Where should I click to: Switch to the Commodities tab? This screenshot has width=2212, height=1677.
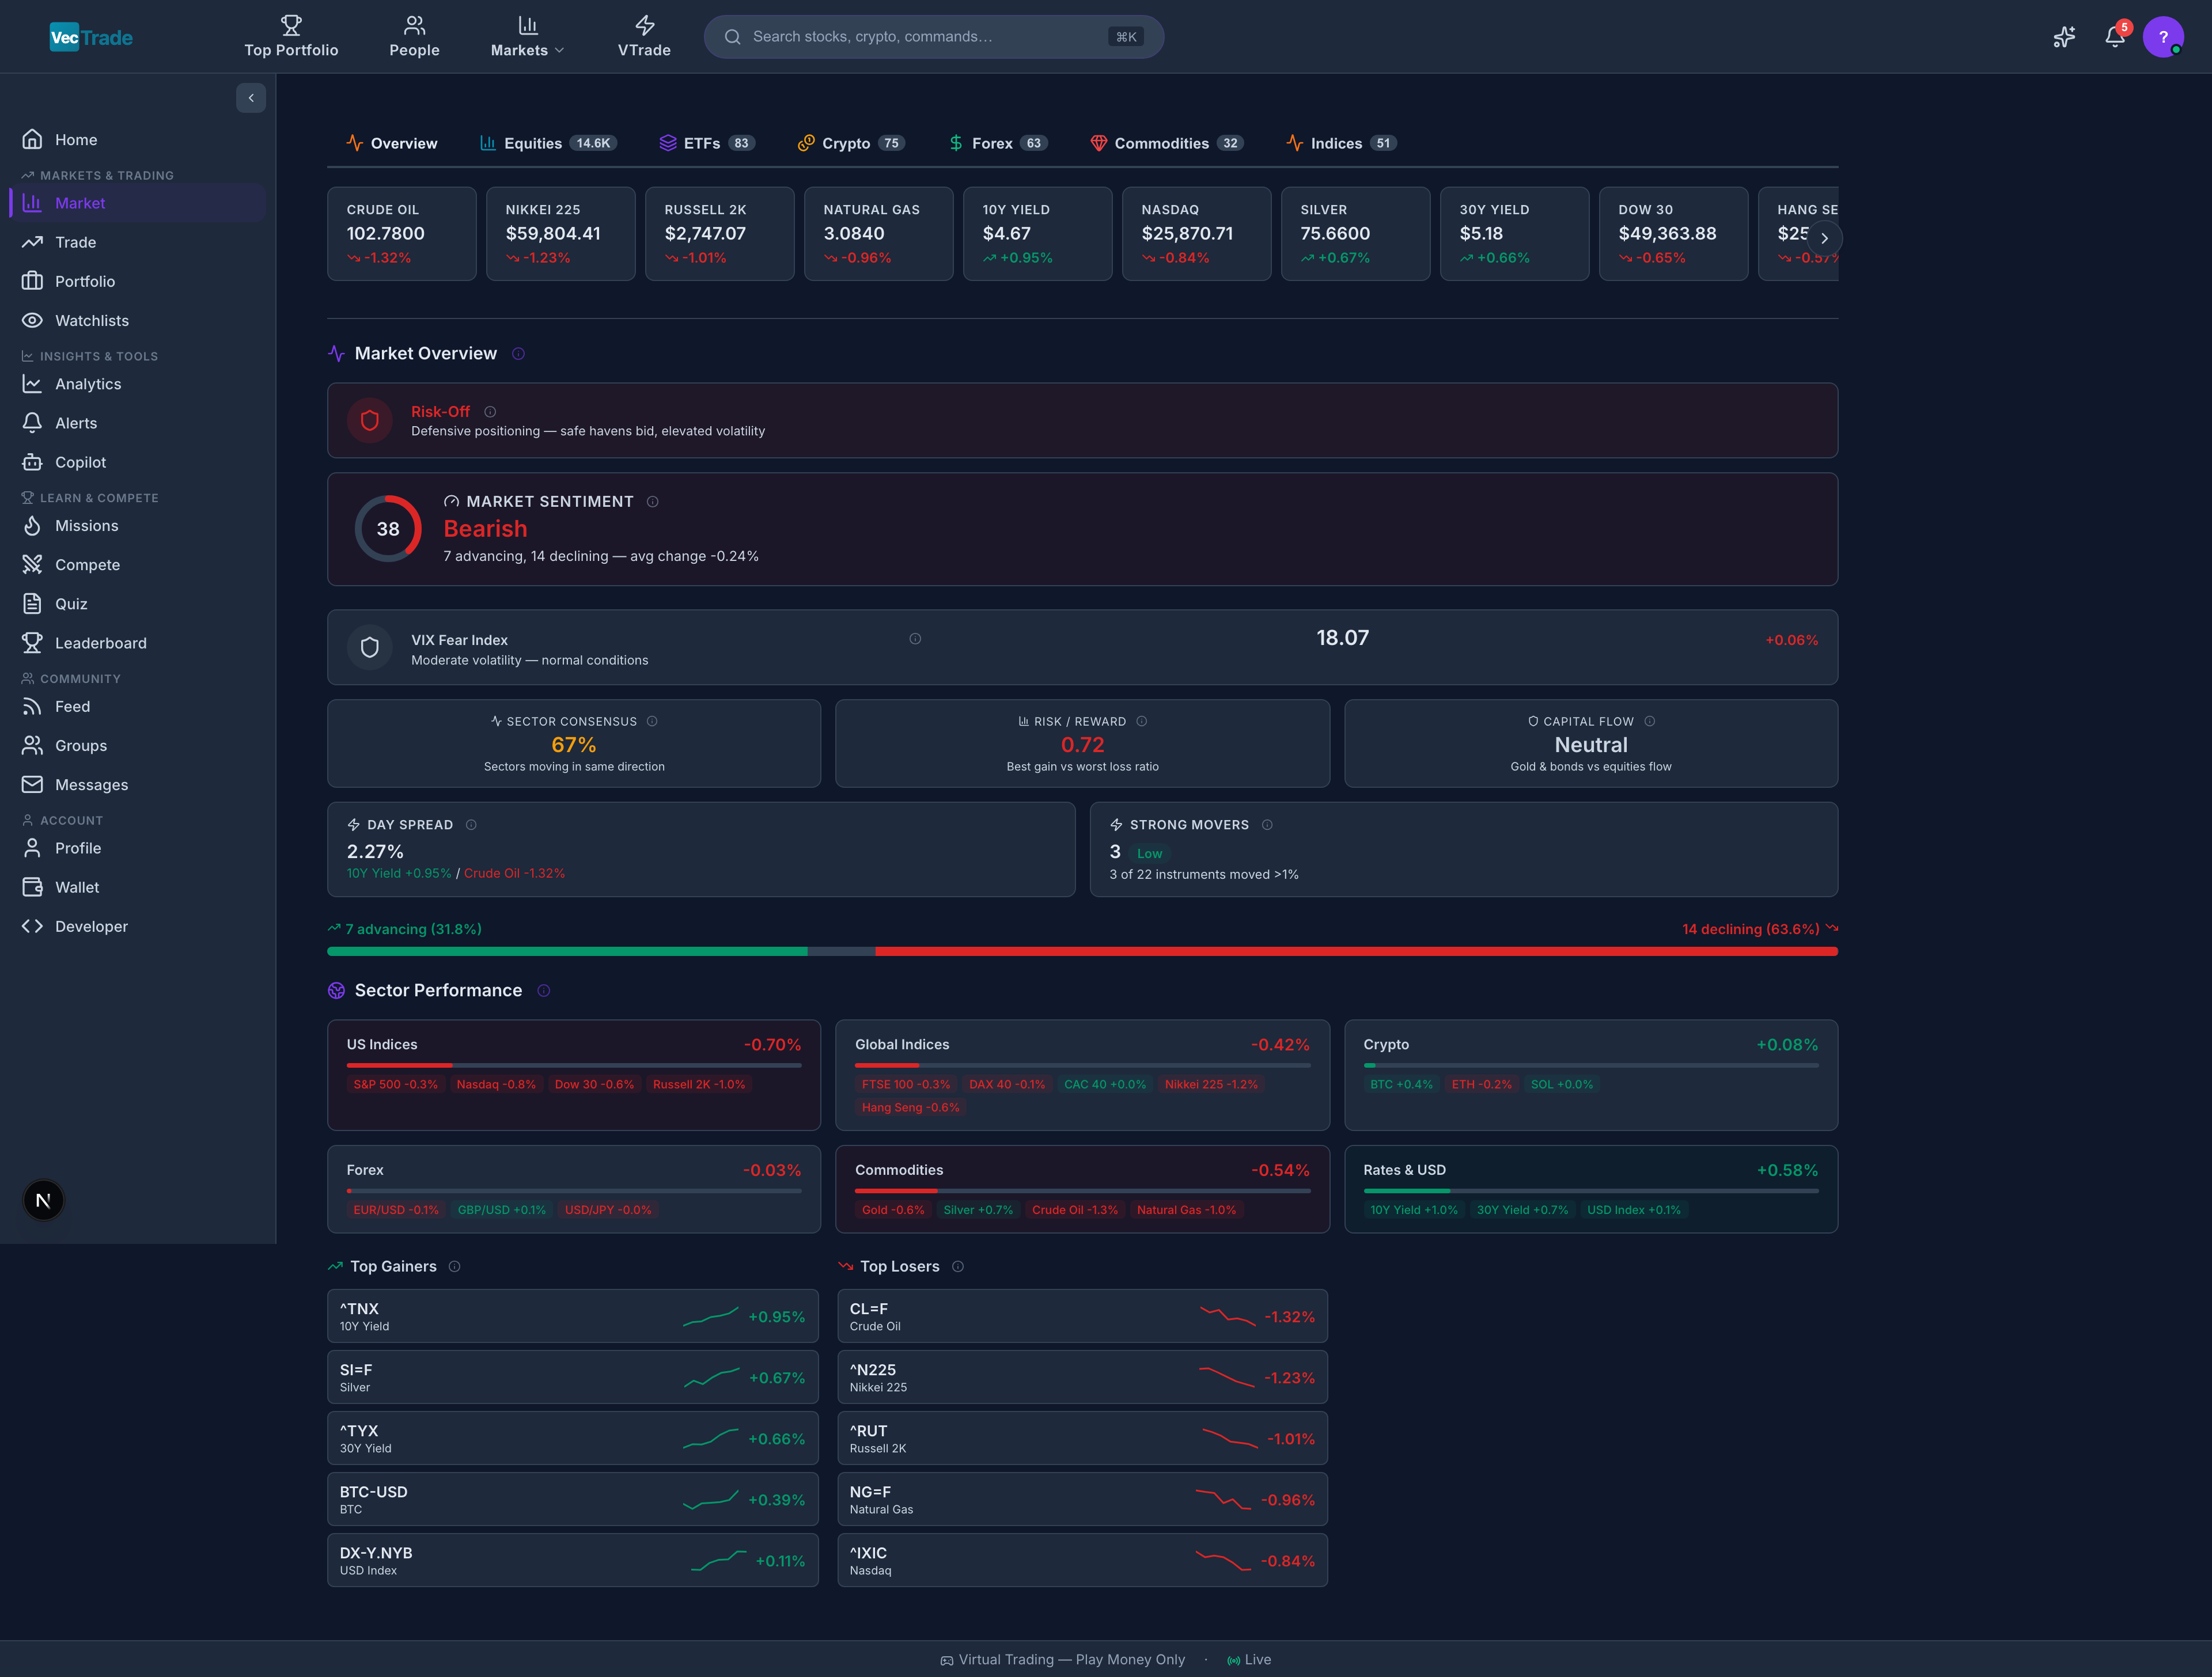(x=1166, y=143)
